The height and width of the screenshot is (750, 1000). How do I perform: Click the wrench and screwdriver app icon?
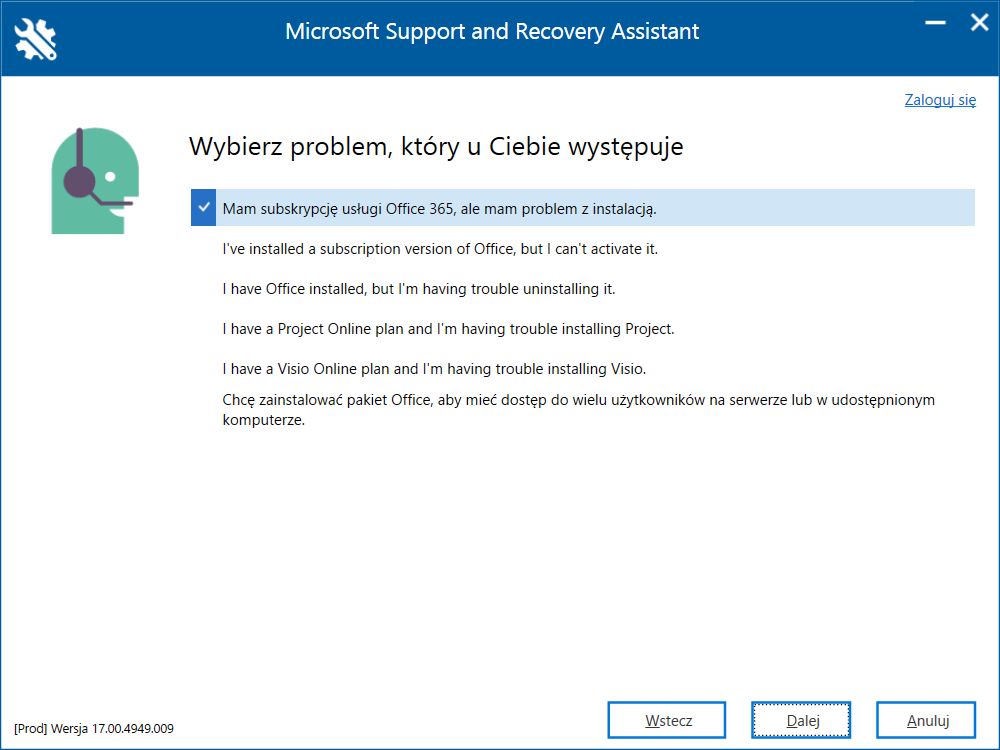pos(36,39)
